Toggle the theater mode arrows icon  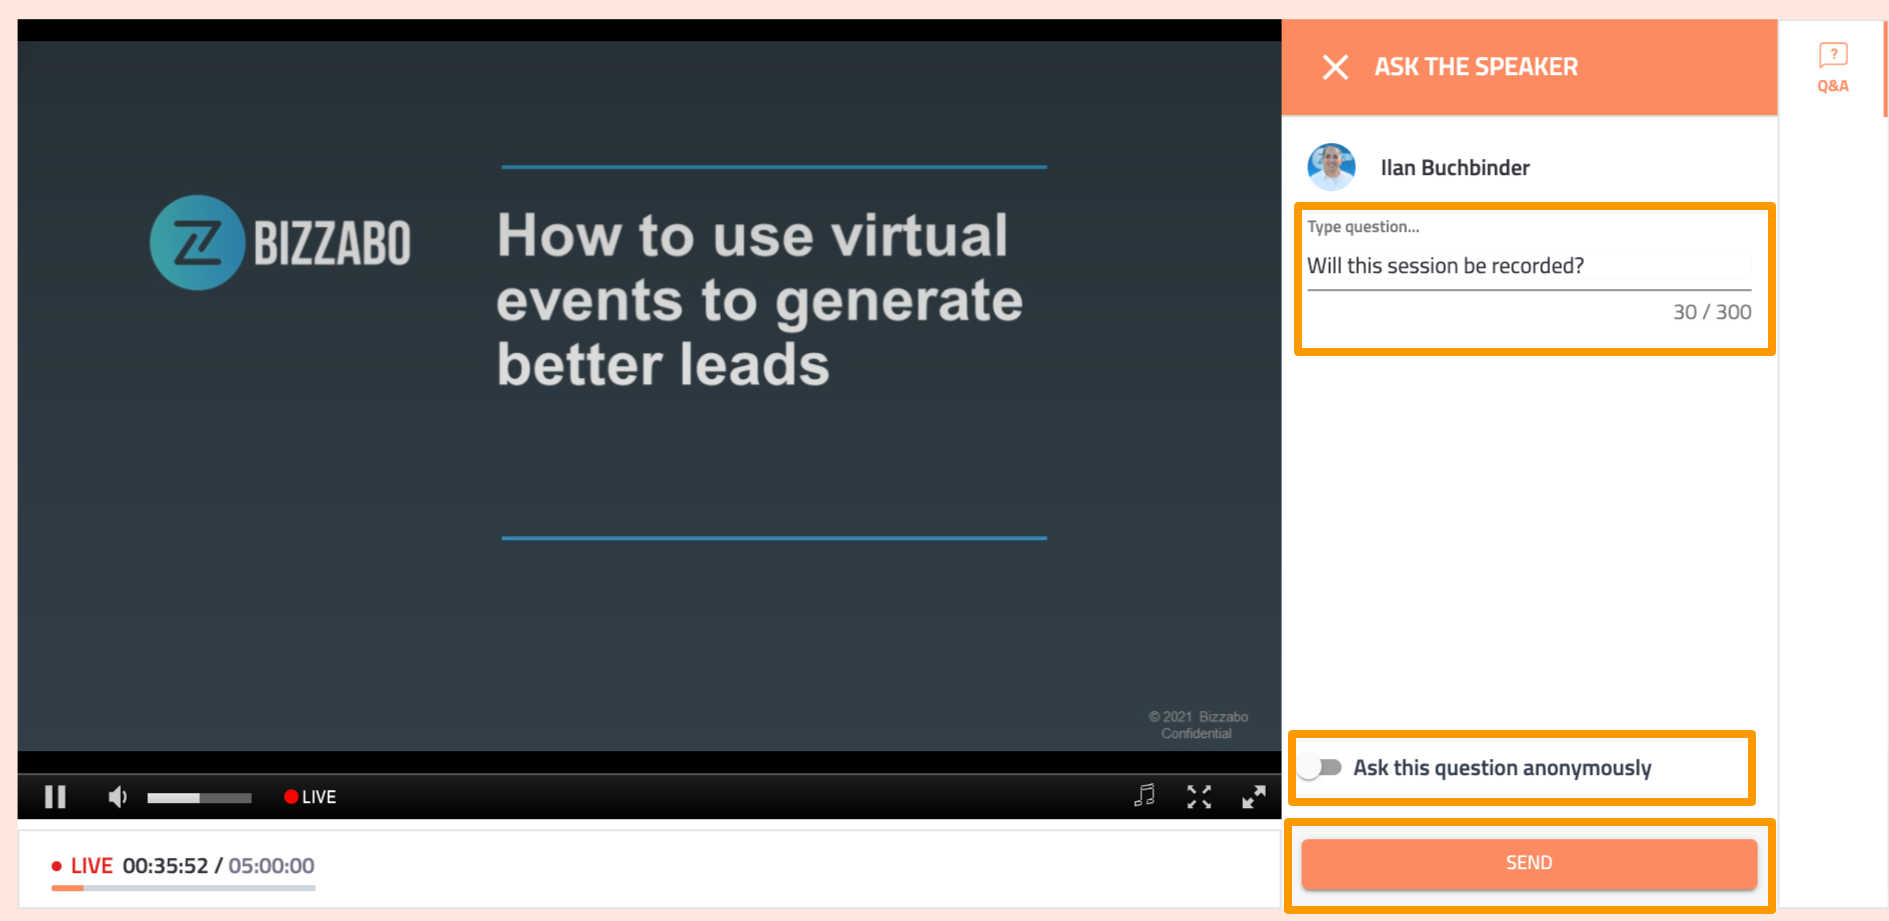pos(1199,797)
